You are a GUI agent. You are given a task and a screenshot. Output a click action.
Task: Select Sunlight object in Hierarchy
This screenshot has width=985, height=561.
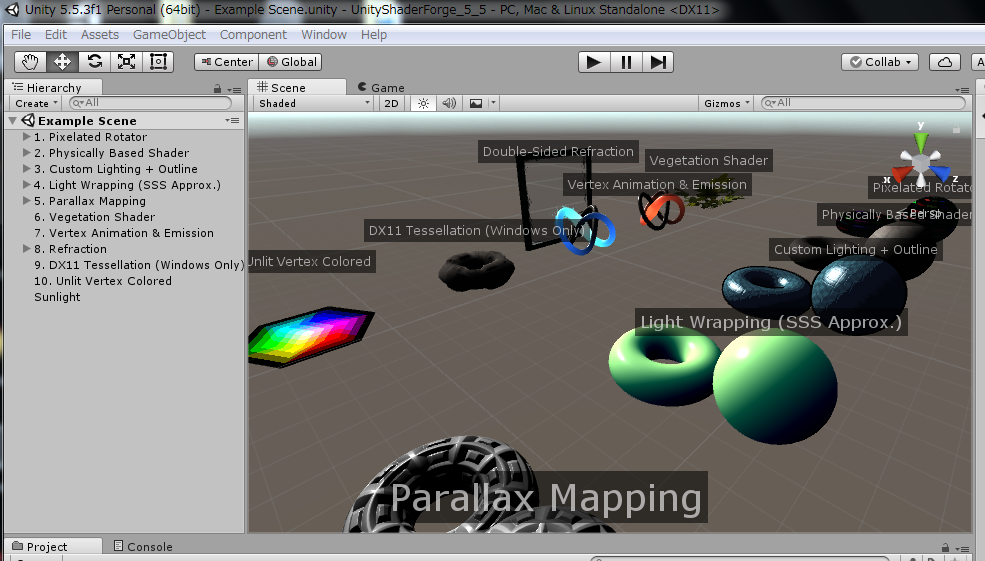coord(124,297)
